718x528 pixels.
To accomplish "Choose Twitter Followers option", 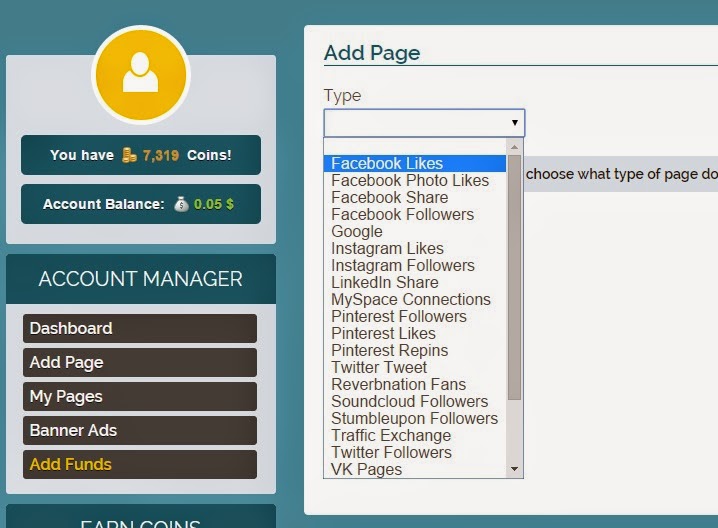I will (414, 452).
